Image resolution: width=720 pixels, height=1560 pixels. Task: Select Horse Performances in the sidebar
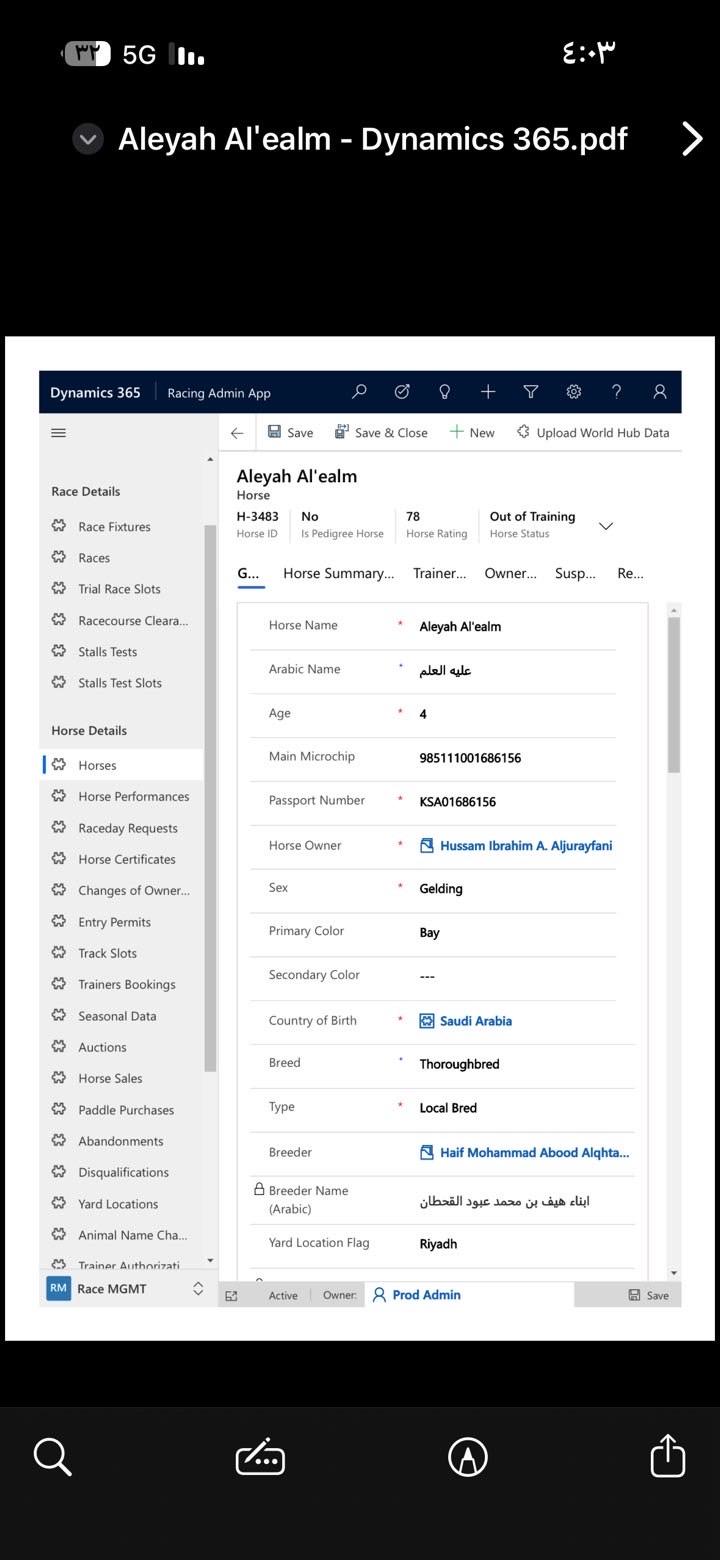[133, 797]
